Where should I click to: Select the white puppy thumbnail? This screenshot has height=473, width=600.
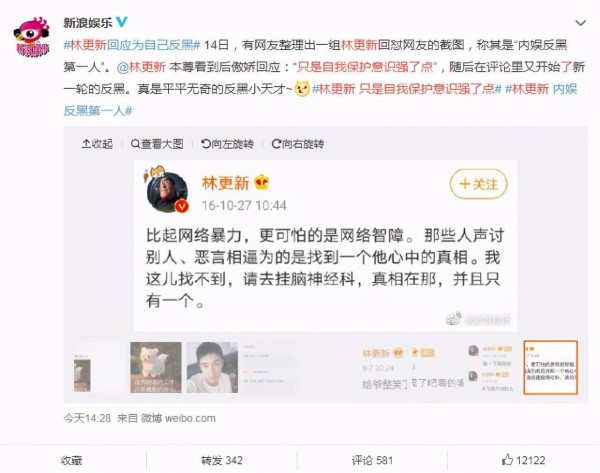click(x=156, y=367)
